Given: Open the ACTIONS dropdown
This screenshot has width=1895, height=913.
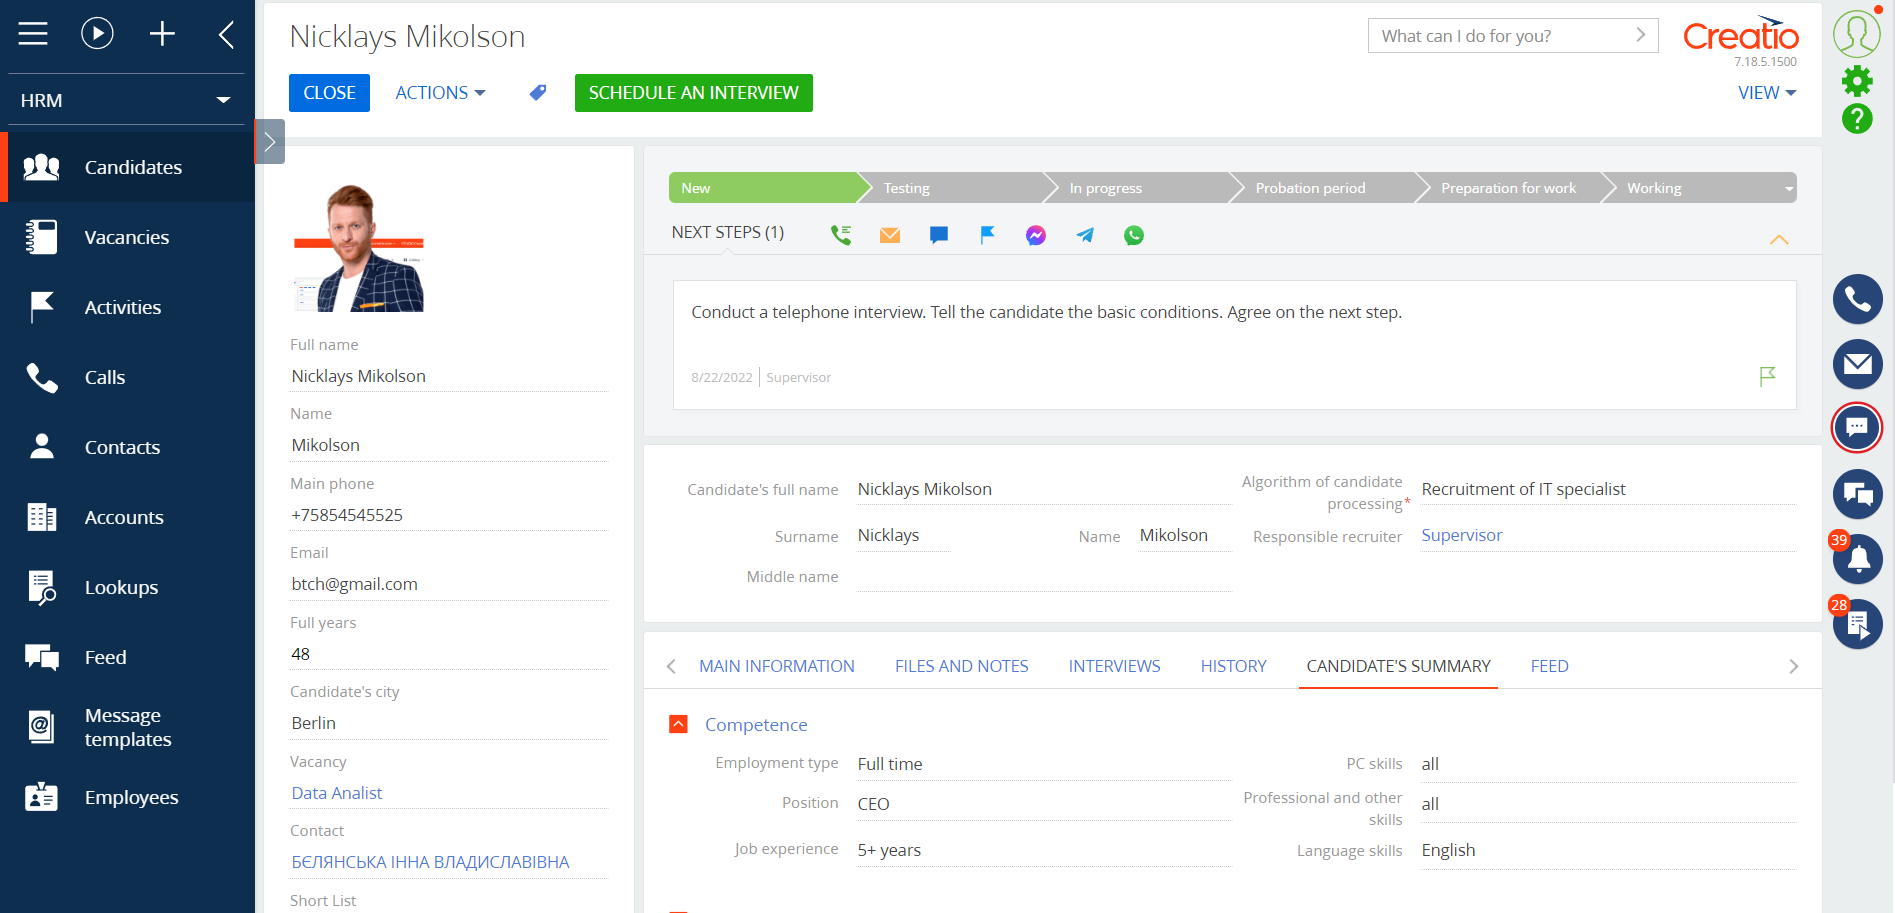Looking at the screenshot, I should pos(439,92).
